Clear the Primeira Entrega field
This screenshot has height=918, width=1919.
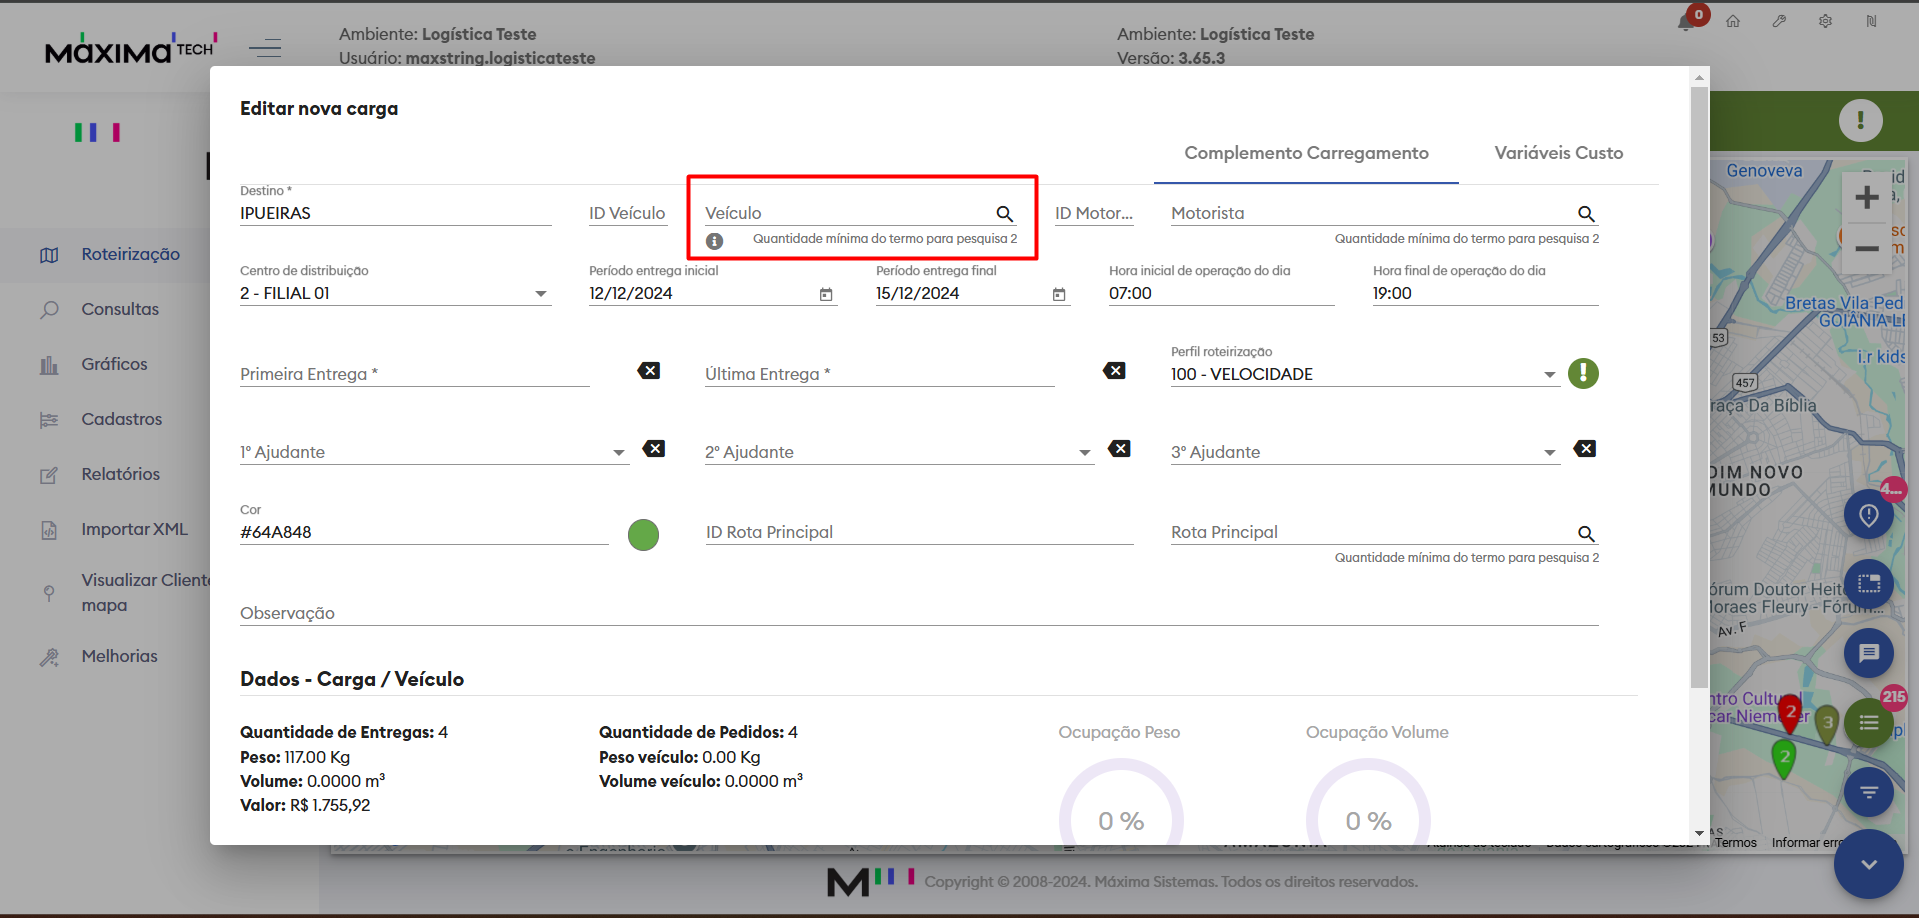point(649,371)
